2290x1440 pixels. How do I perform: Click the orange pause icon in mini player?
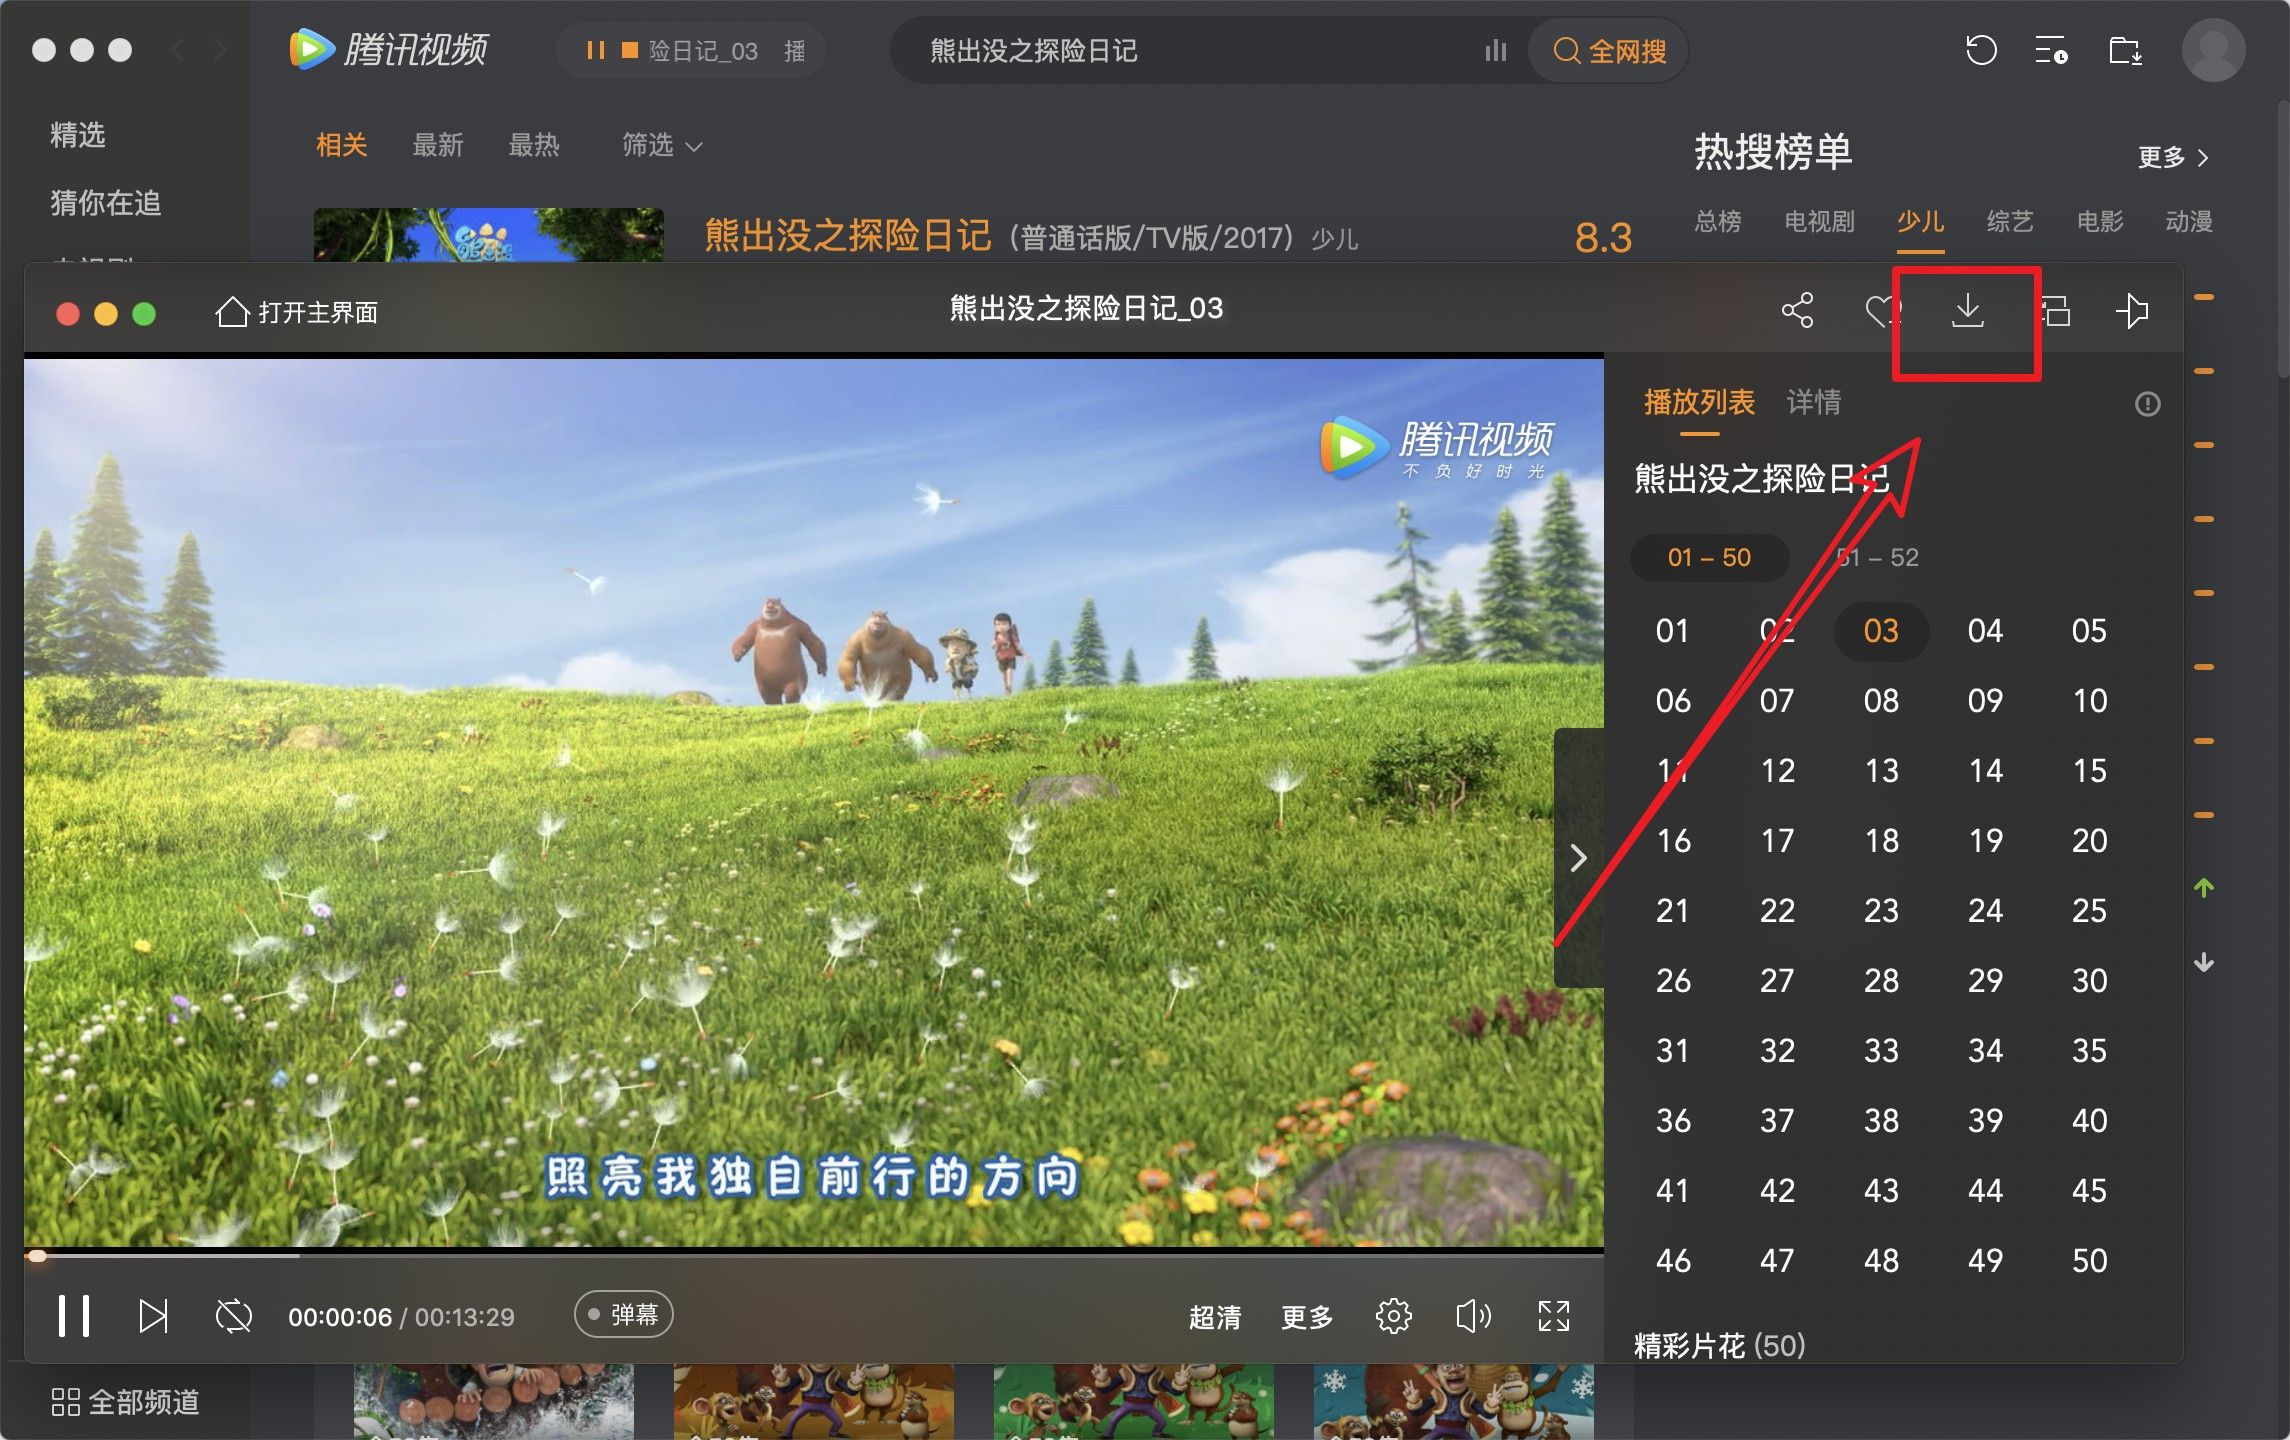[596, 50]
